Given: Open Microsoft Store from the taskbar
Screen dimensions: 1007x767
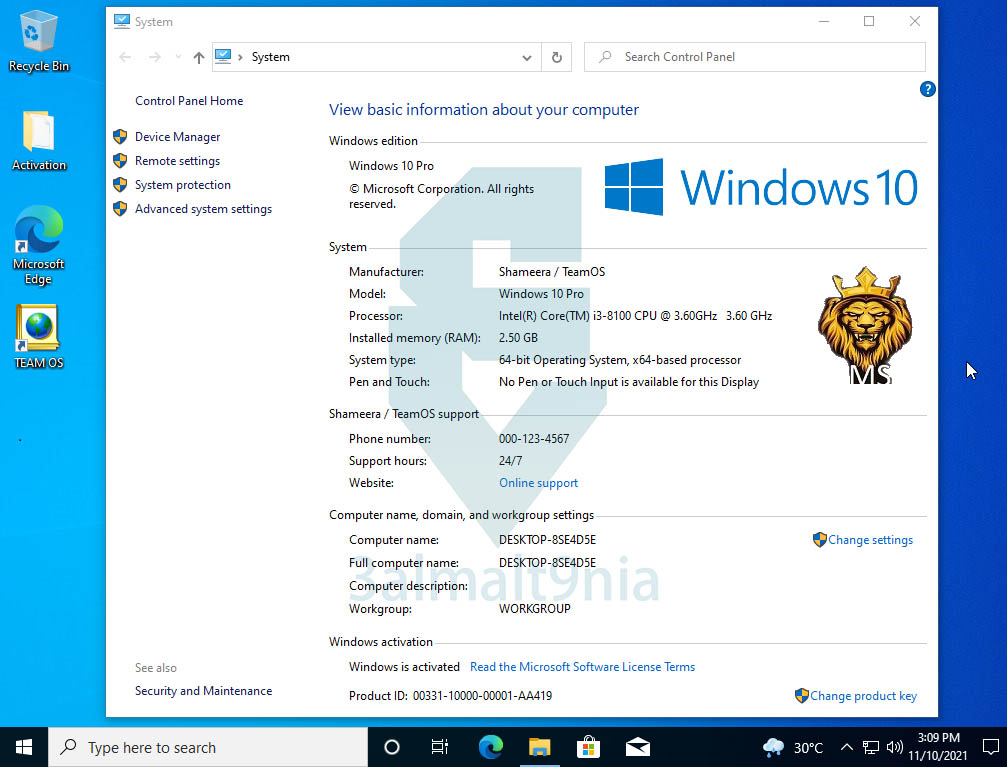Looking at the screenshot, I should [588, 747].
